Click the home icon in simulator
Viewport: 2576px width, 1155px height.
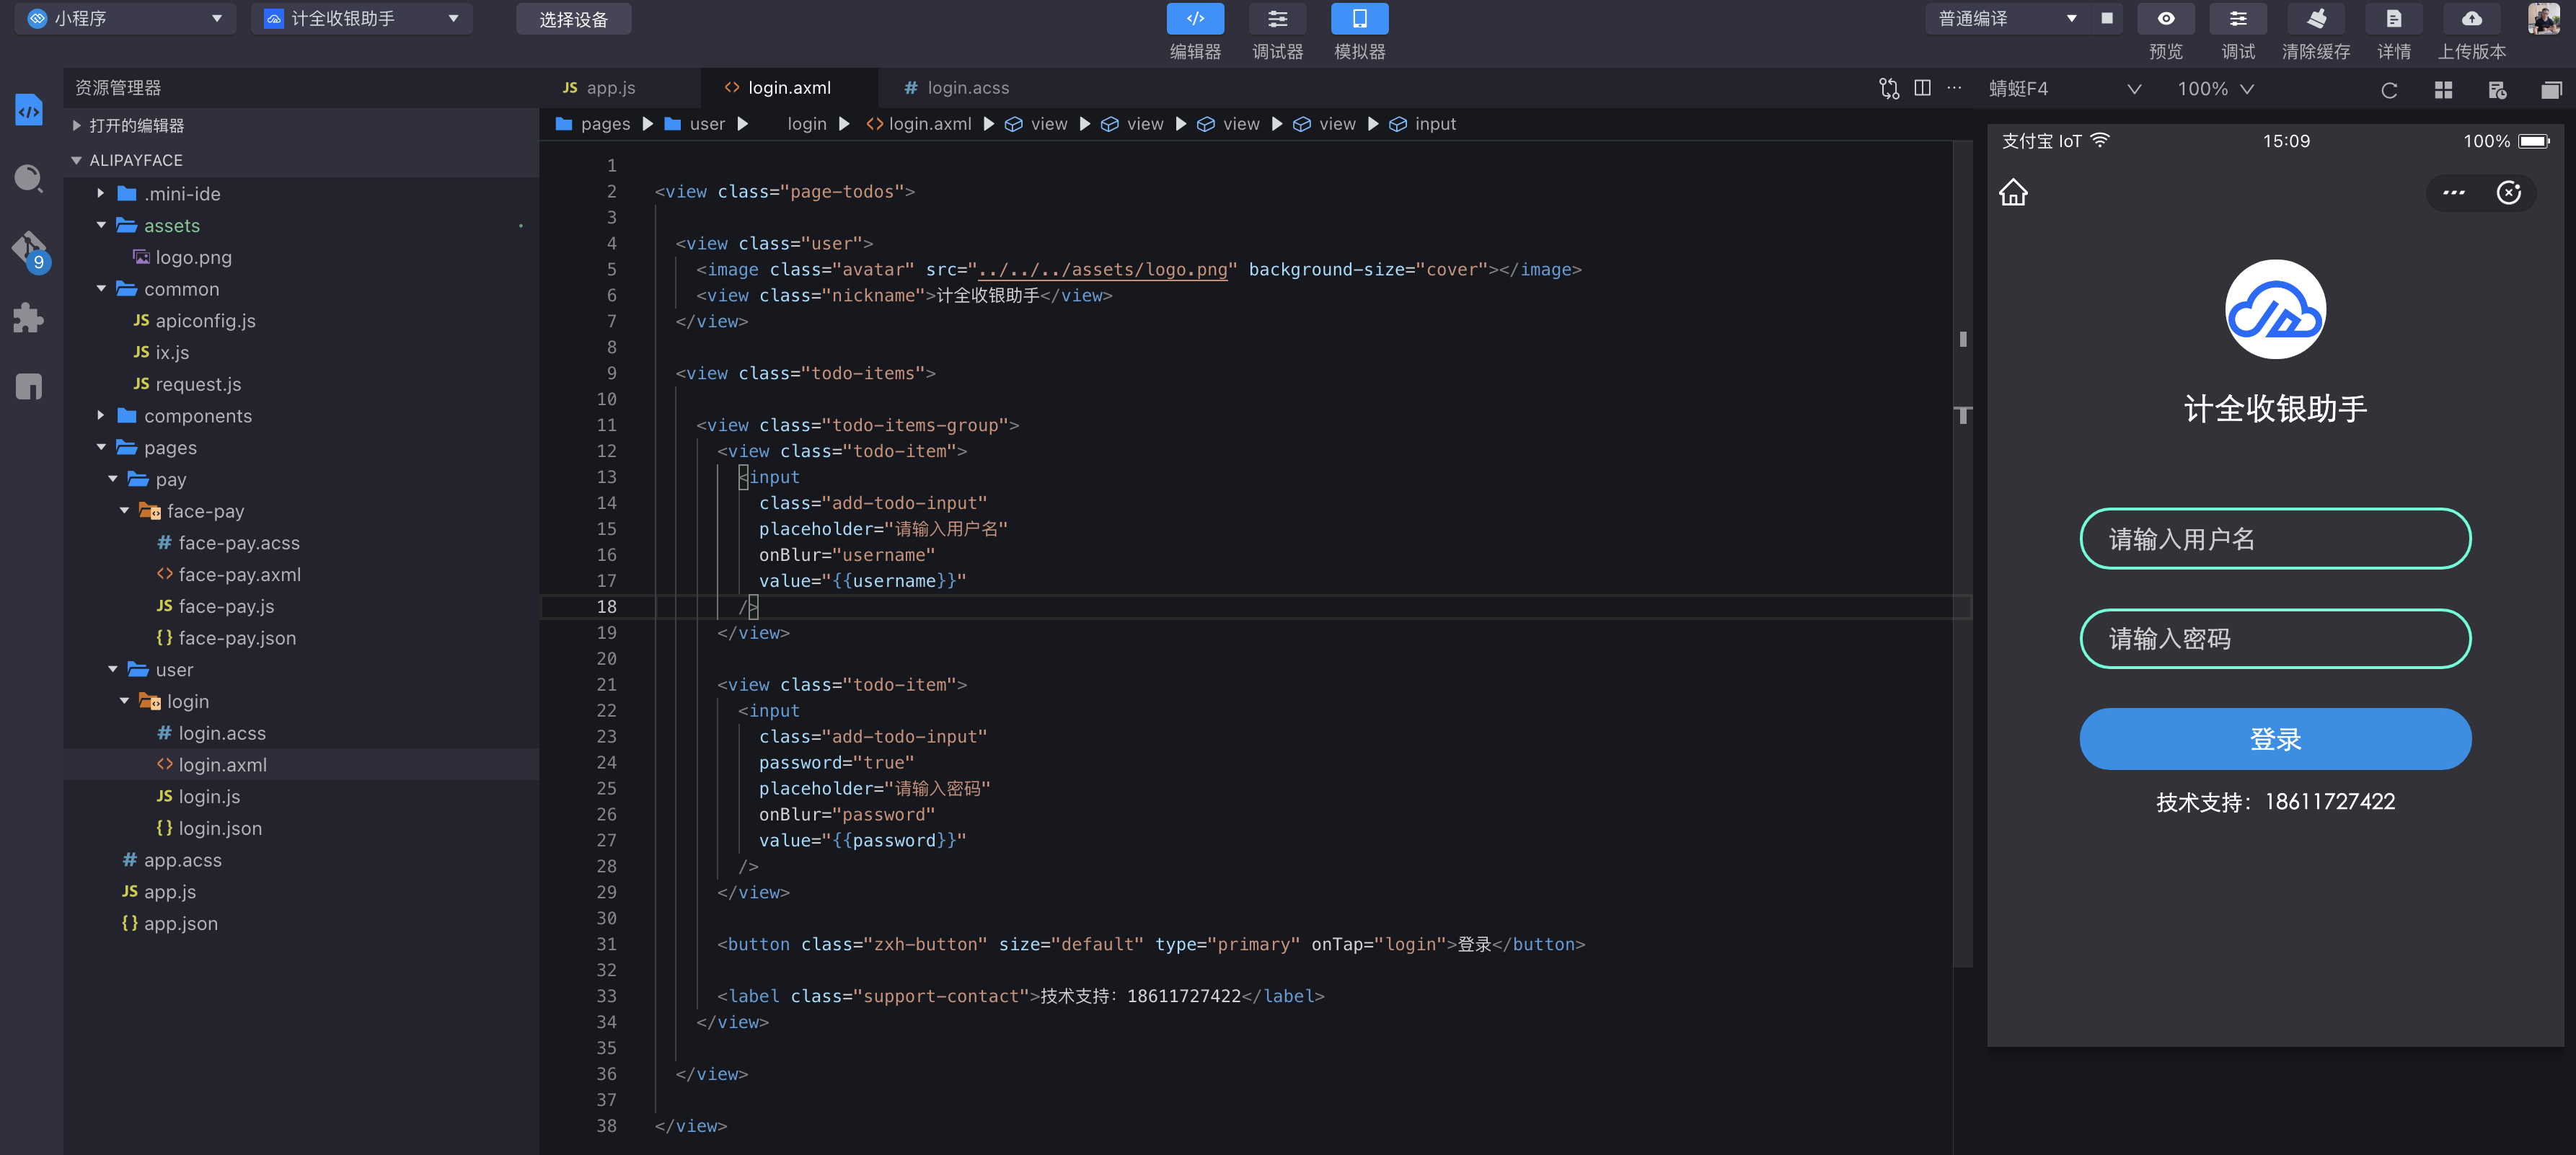click(x=2013, y=192)
